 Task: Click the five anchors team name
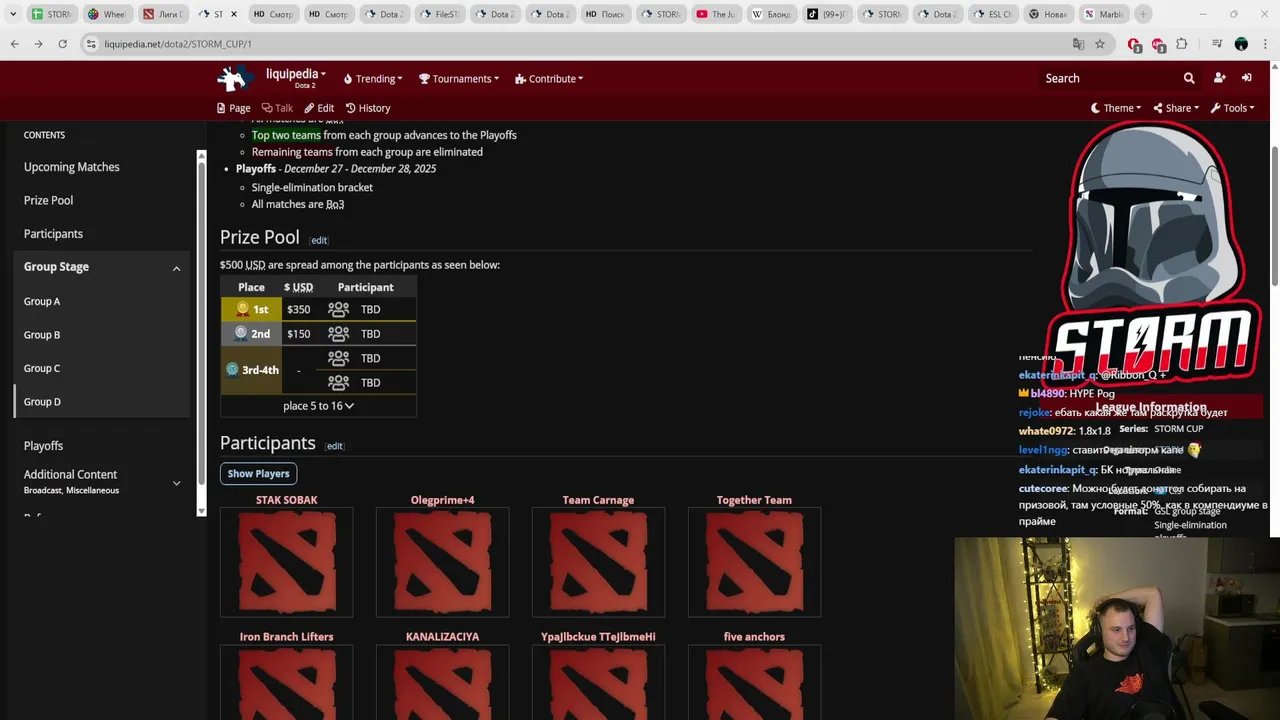point(754,636)
